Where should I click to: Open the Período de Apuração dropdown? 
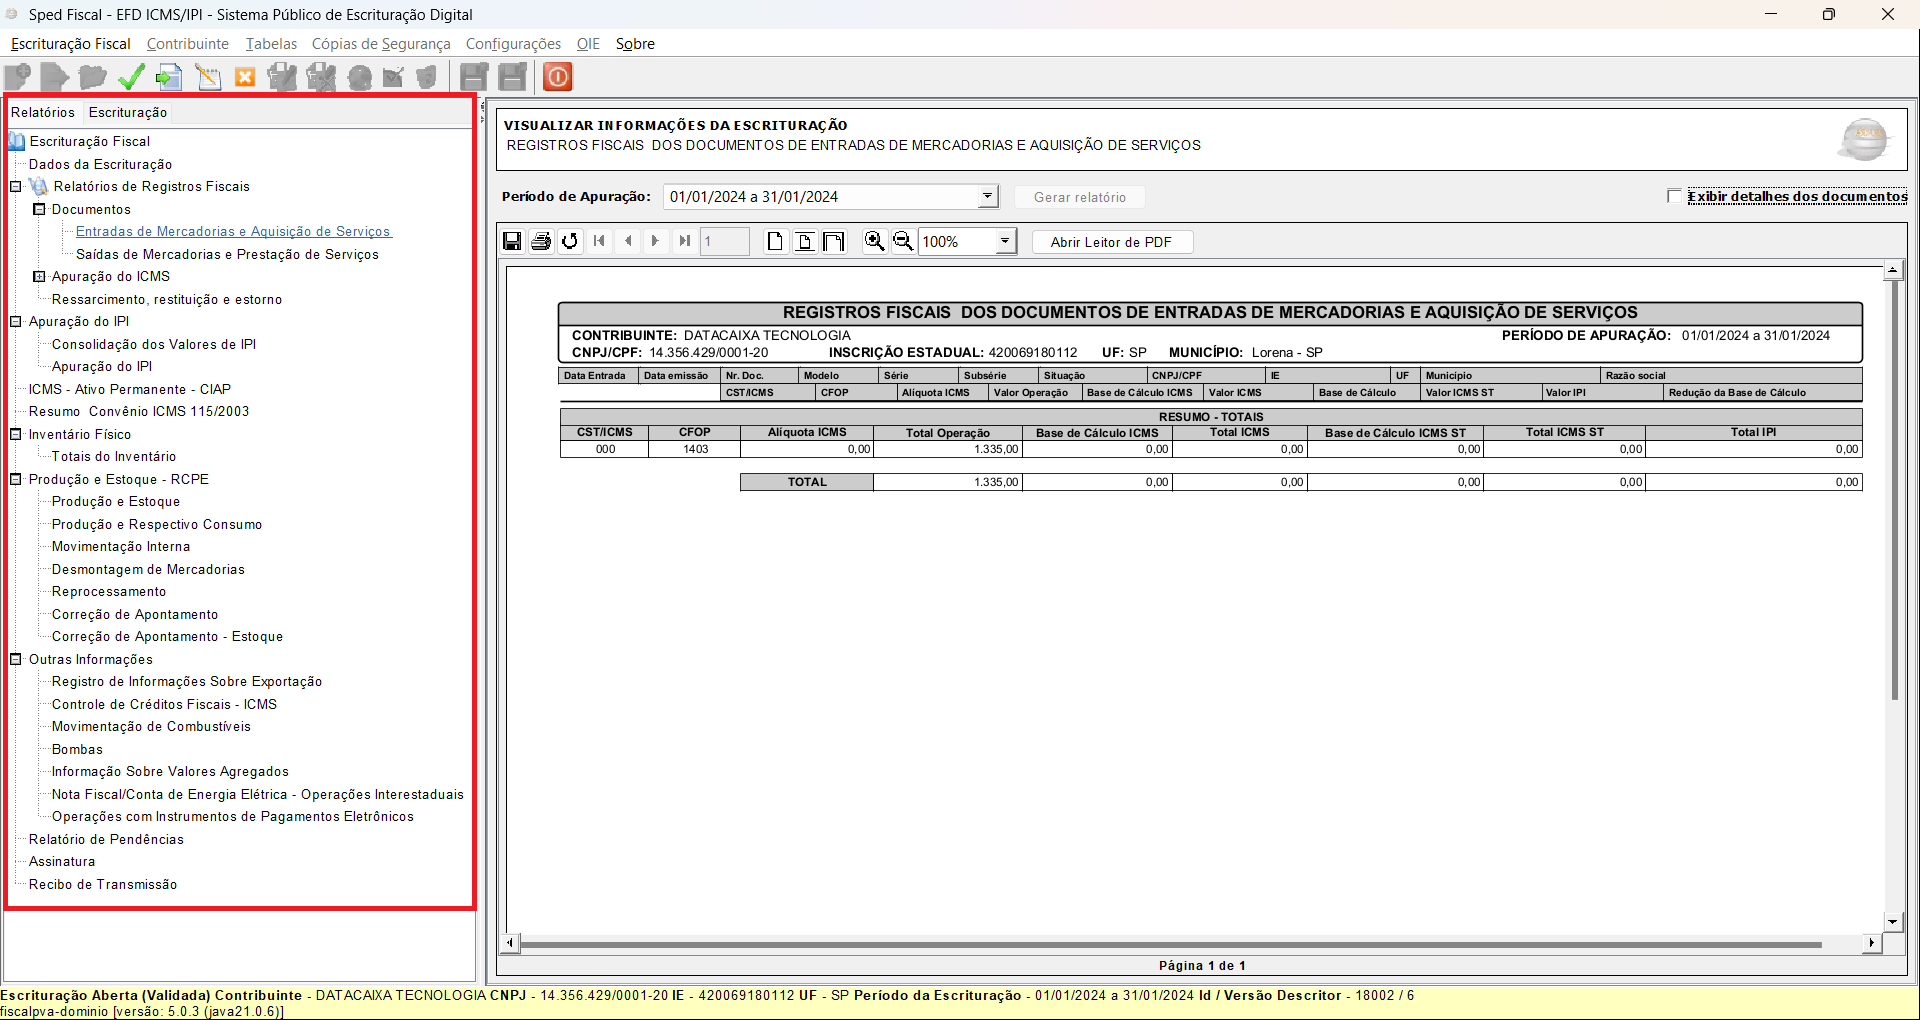click(987, 196)
